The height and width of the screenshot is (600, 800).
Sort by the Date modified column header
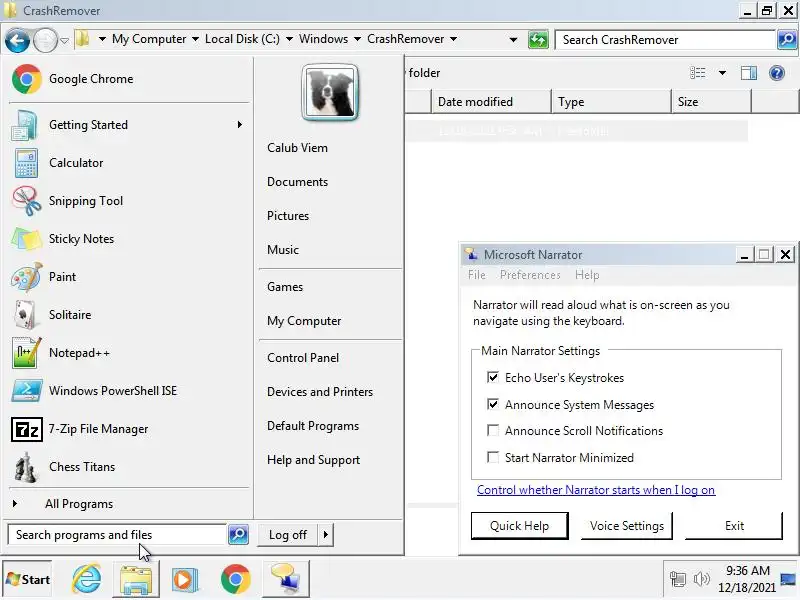491,102
